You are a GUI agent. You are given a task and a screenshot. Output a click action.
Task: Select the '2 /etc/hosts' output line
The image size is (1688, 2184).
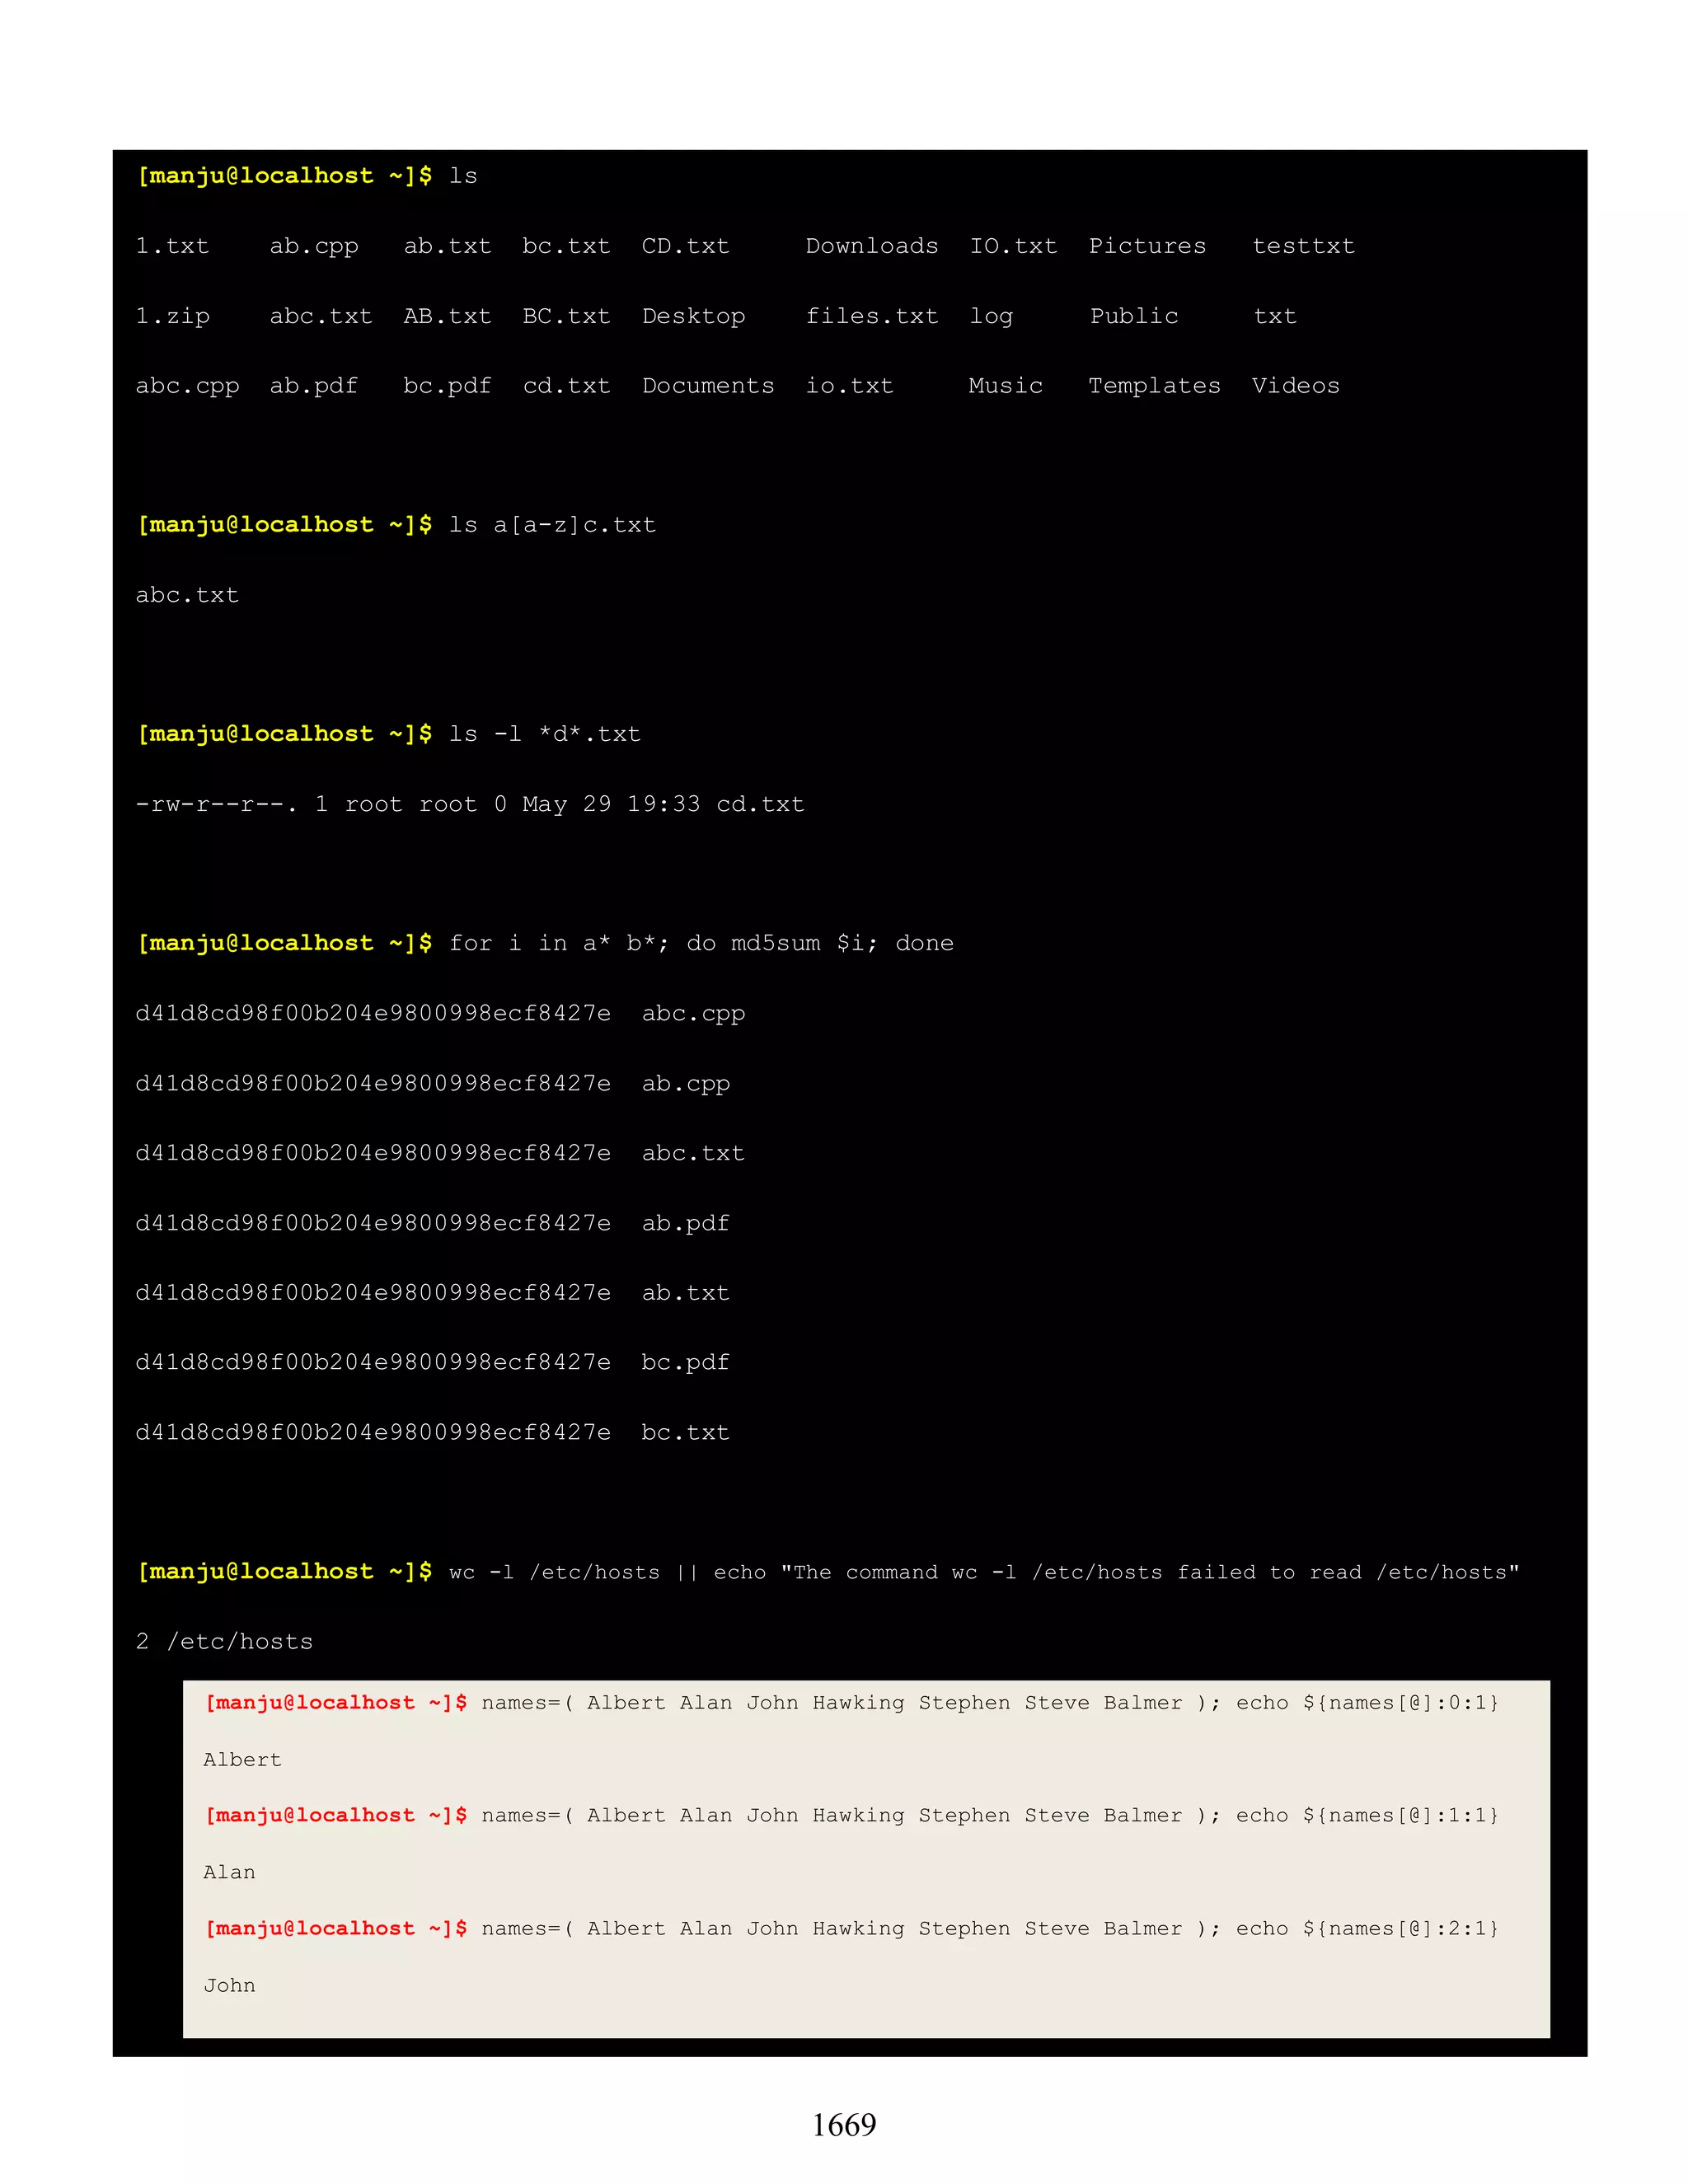(224, 1642)
